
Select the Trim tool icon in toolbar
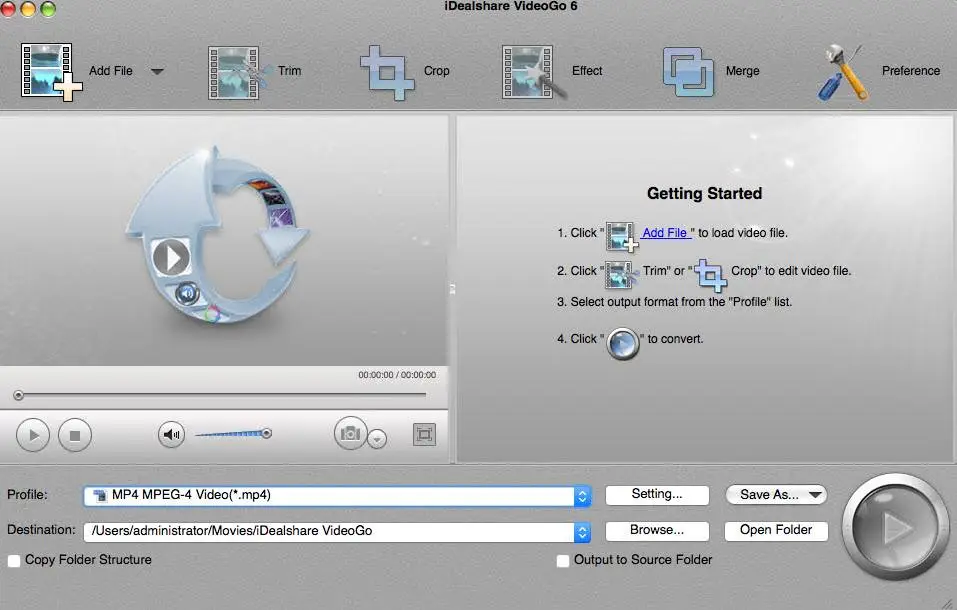coord(239,72)
